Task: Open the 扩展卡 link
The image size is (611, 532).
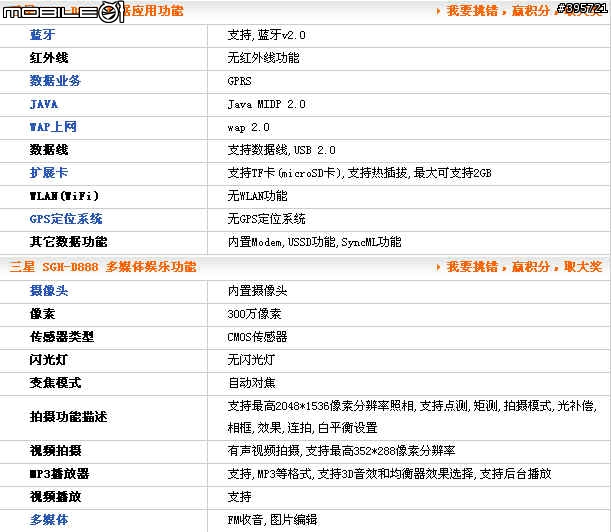Action: [49, 173]
